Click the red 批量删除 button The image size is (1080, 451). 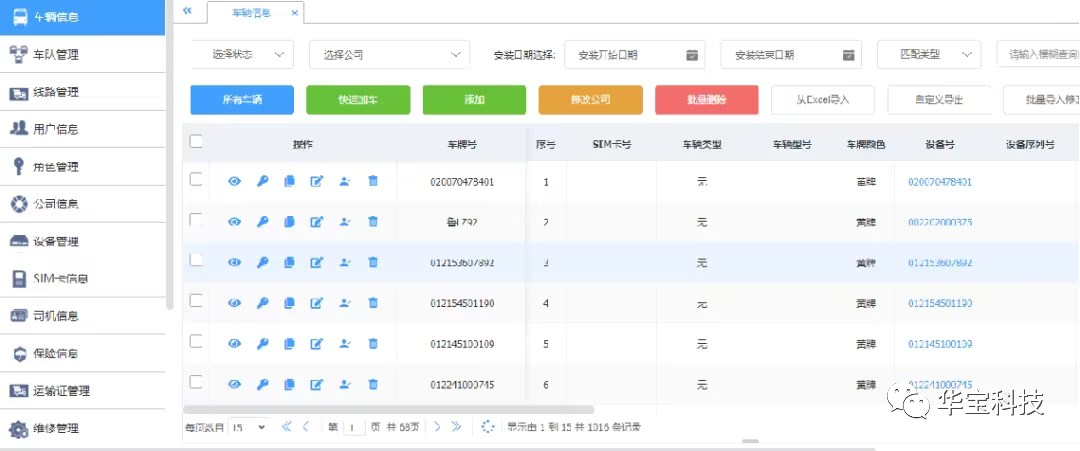pyautogui.click(x=707, y=100)
